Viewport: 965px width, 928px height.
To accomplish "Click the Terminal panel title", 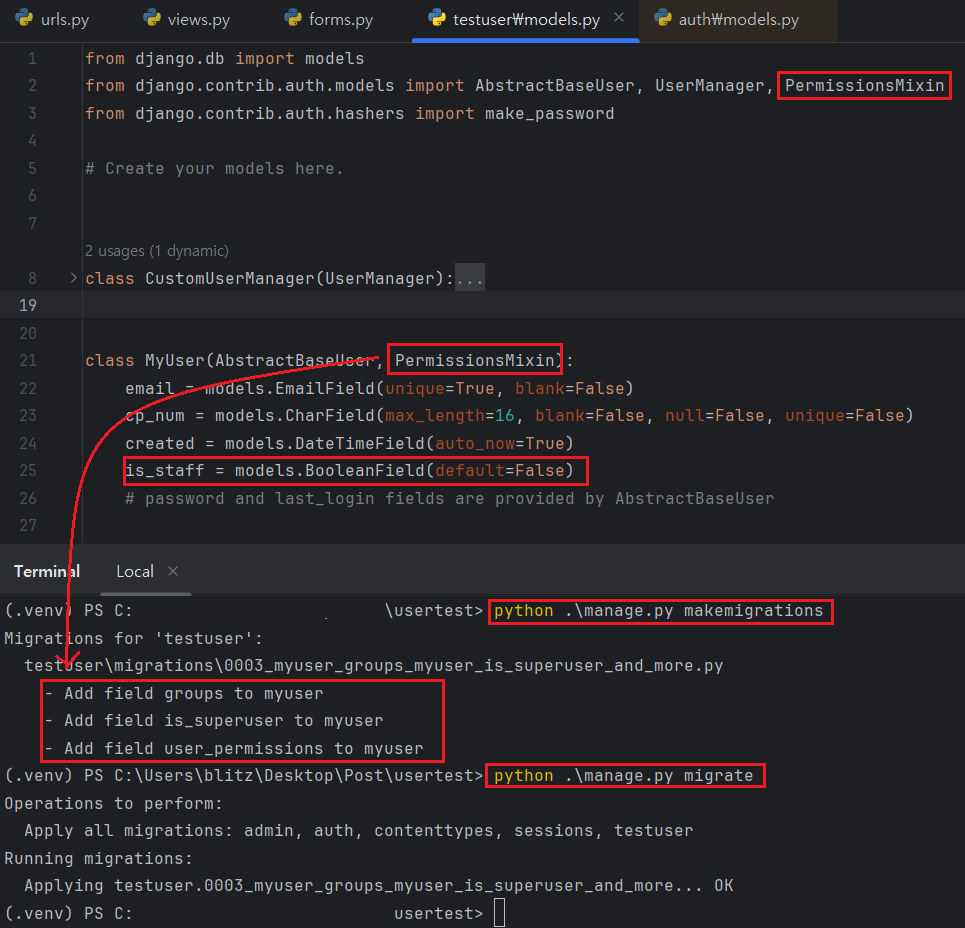I will [x=46, y=571].
